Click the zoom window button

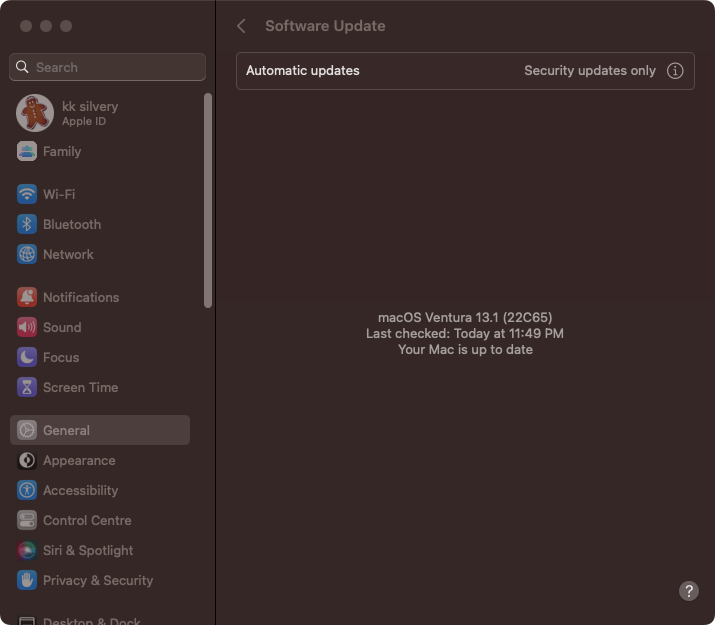tap(66, 26)
